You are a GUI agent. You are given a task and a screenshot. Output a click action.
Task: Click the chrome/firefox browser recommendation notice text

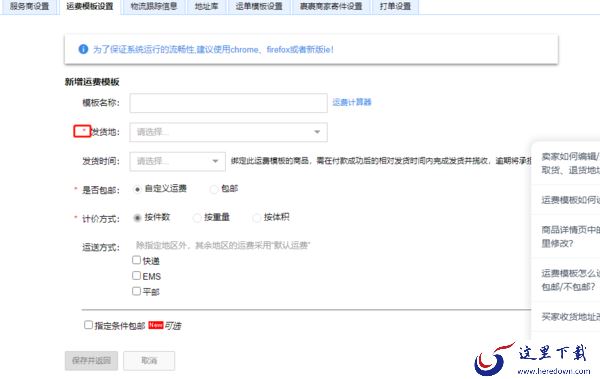[x=213, y=49]
